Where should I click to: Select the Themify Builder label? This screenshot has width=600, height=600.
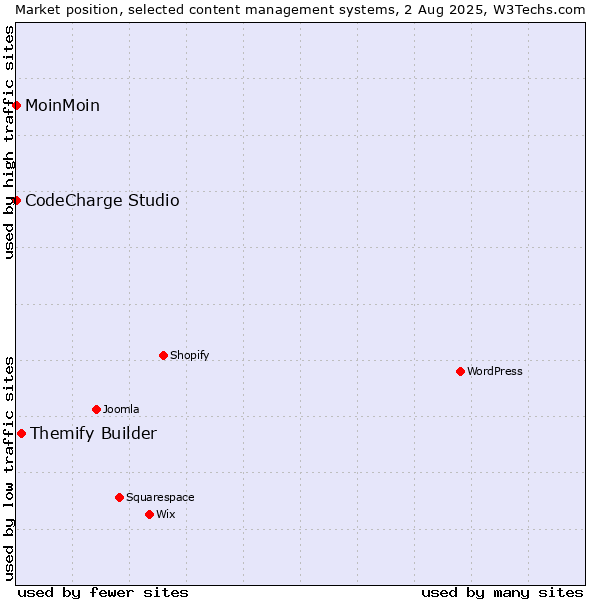[93, 434]
